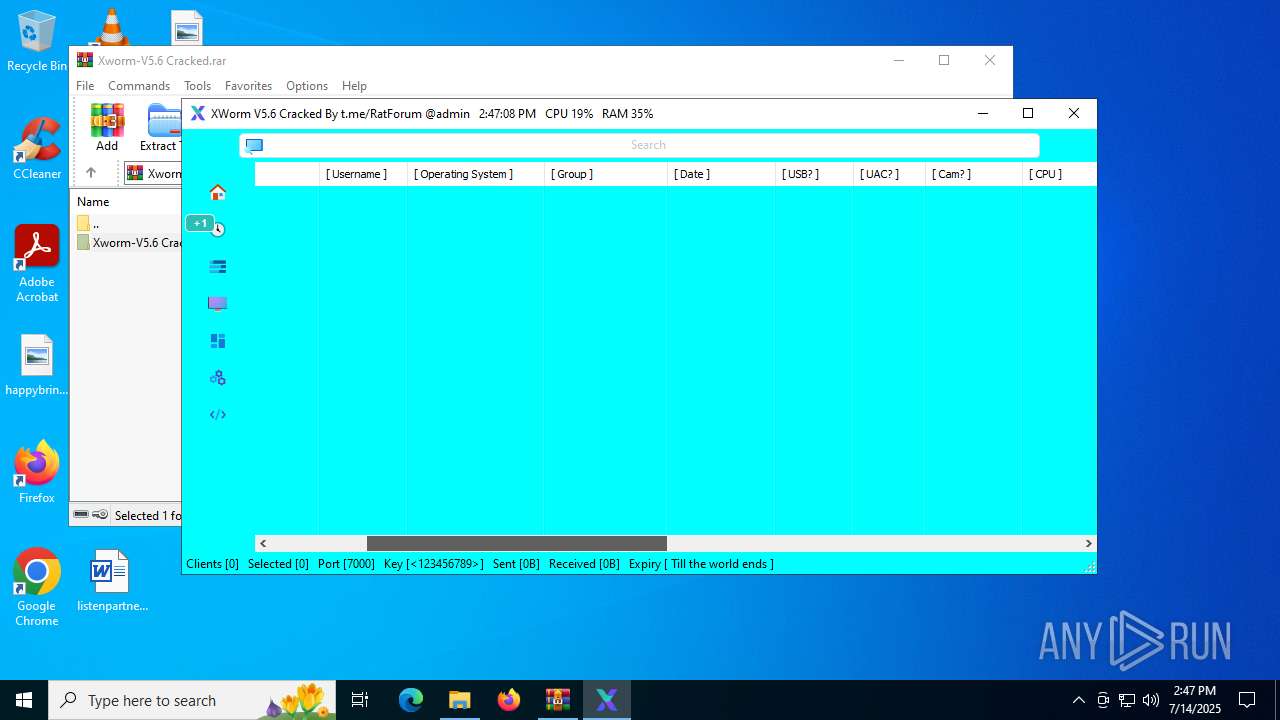Switch to WinRAR in the taskbar

click(557, 700)
